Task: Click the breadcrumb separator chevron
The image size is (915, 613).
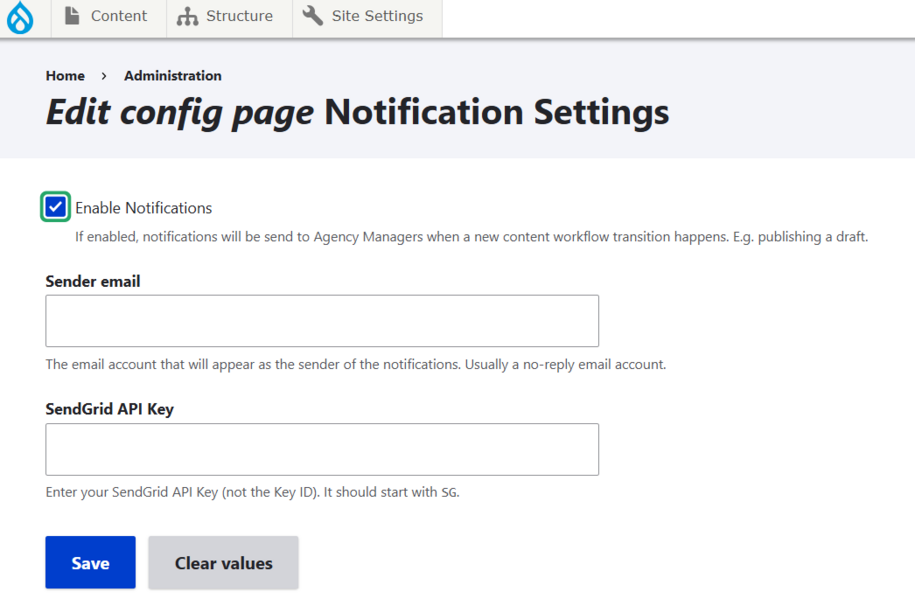Action: click(x=104, y=76)
